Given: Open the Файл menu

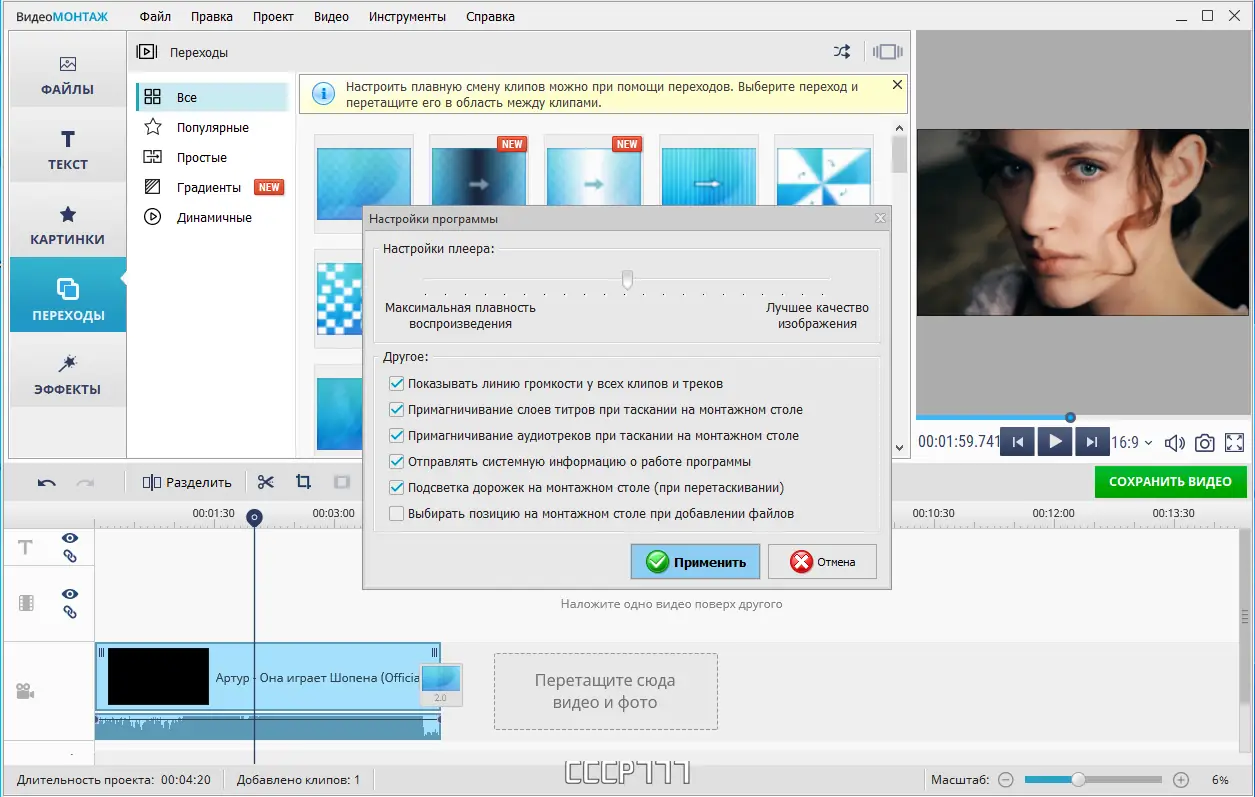Looking at the screenshot, I should pos(155,17).
